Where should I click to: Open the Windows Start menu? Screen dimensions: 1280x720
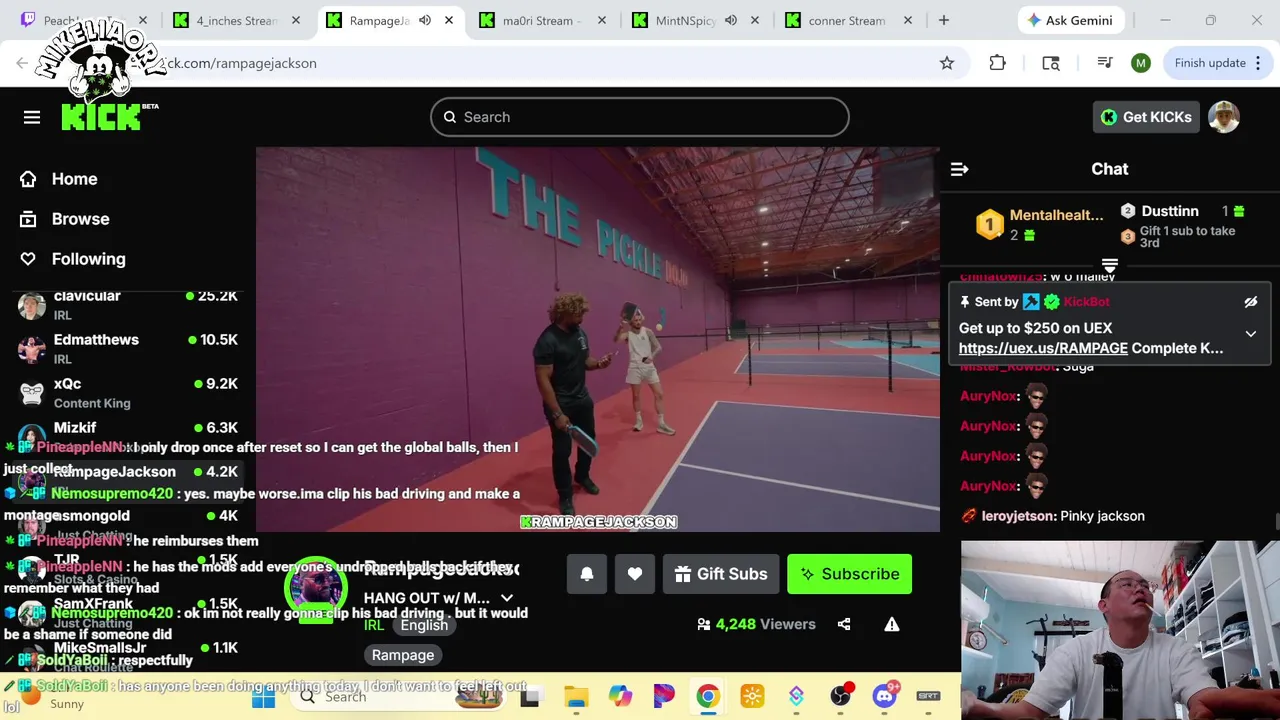click(x=264, y=697)
